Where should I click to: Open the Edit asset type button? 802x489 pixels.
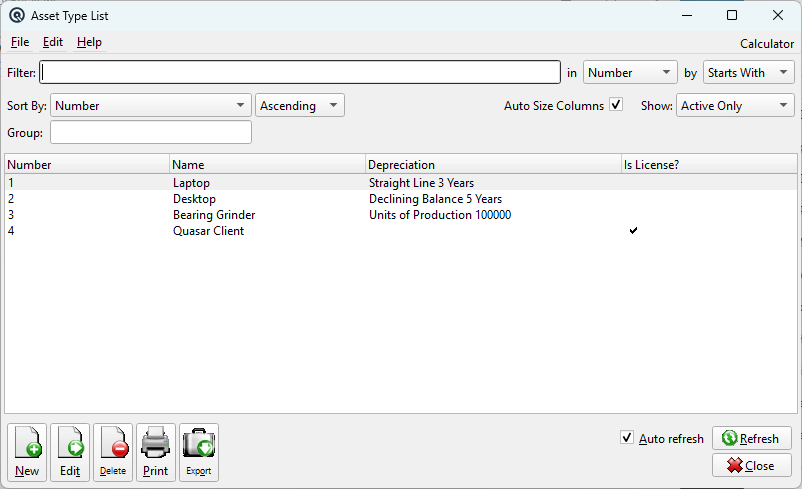click(70, 452)
